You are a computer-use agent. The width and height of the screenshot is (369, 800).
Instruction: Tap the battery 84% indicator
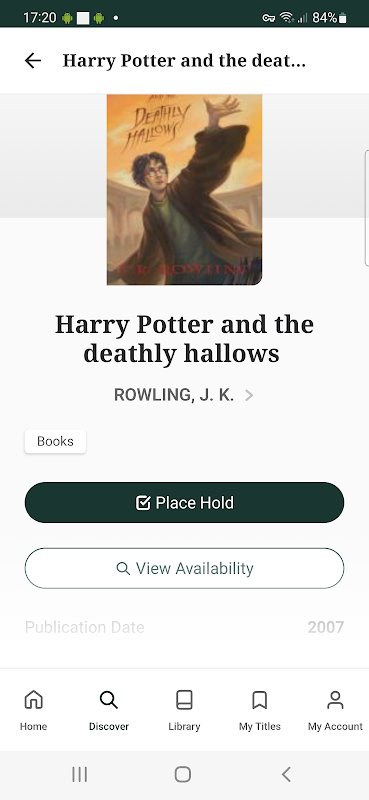[x=330, y=18]
